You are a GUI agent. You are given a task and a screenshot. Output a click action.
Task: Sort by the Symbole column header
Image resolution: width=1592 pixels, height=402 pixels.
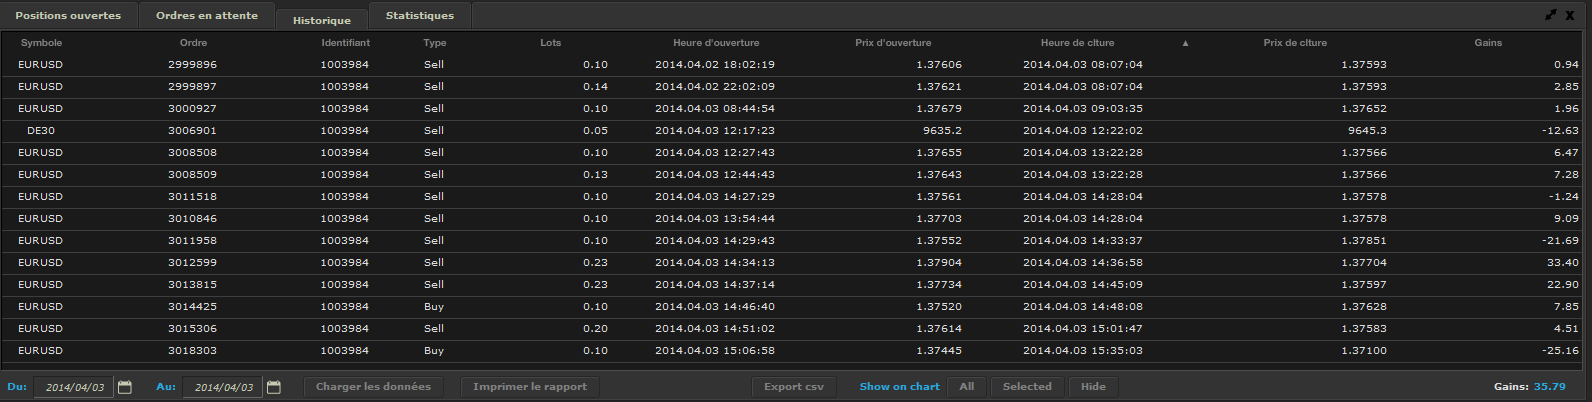coord(41,43)
